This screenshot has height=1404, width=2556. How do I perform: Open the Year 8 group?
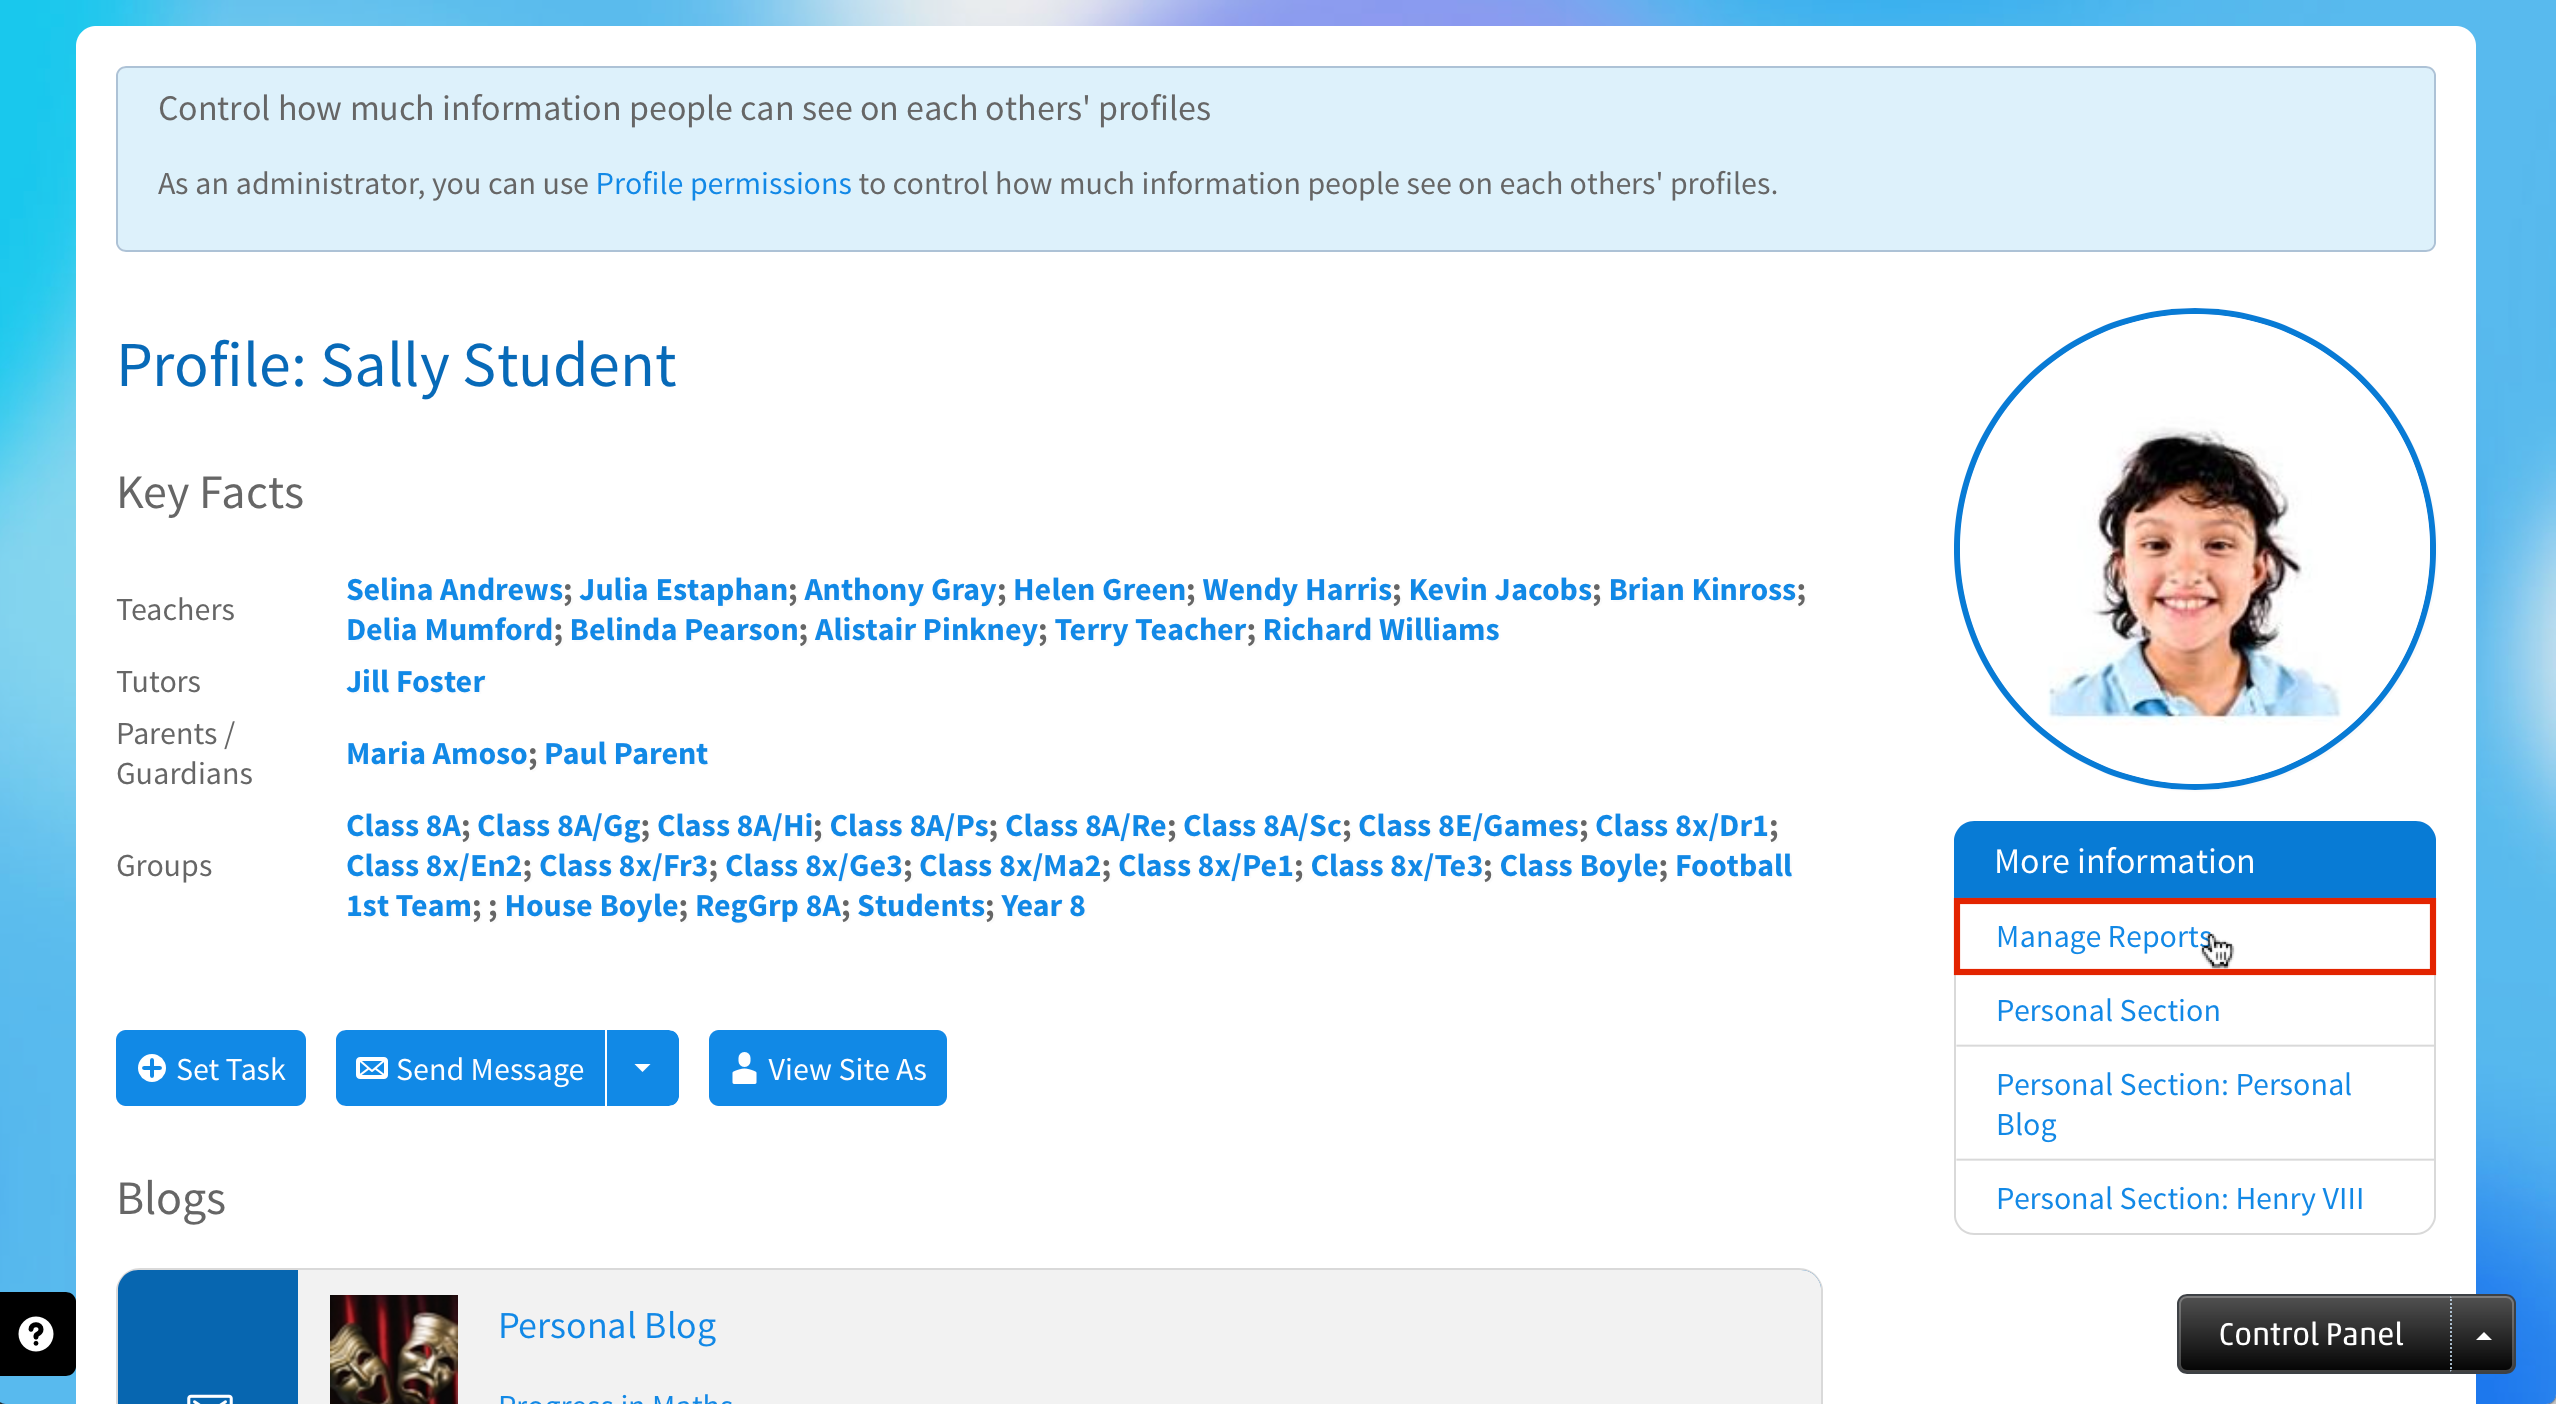pos(1043,905)
